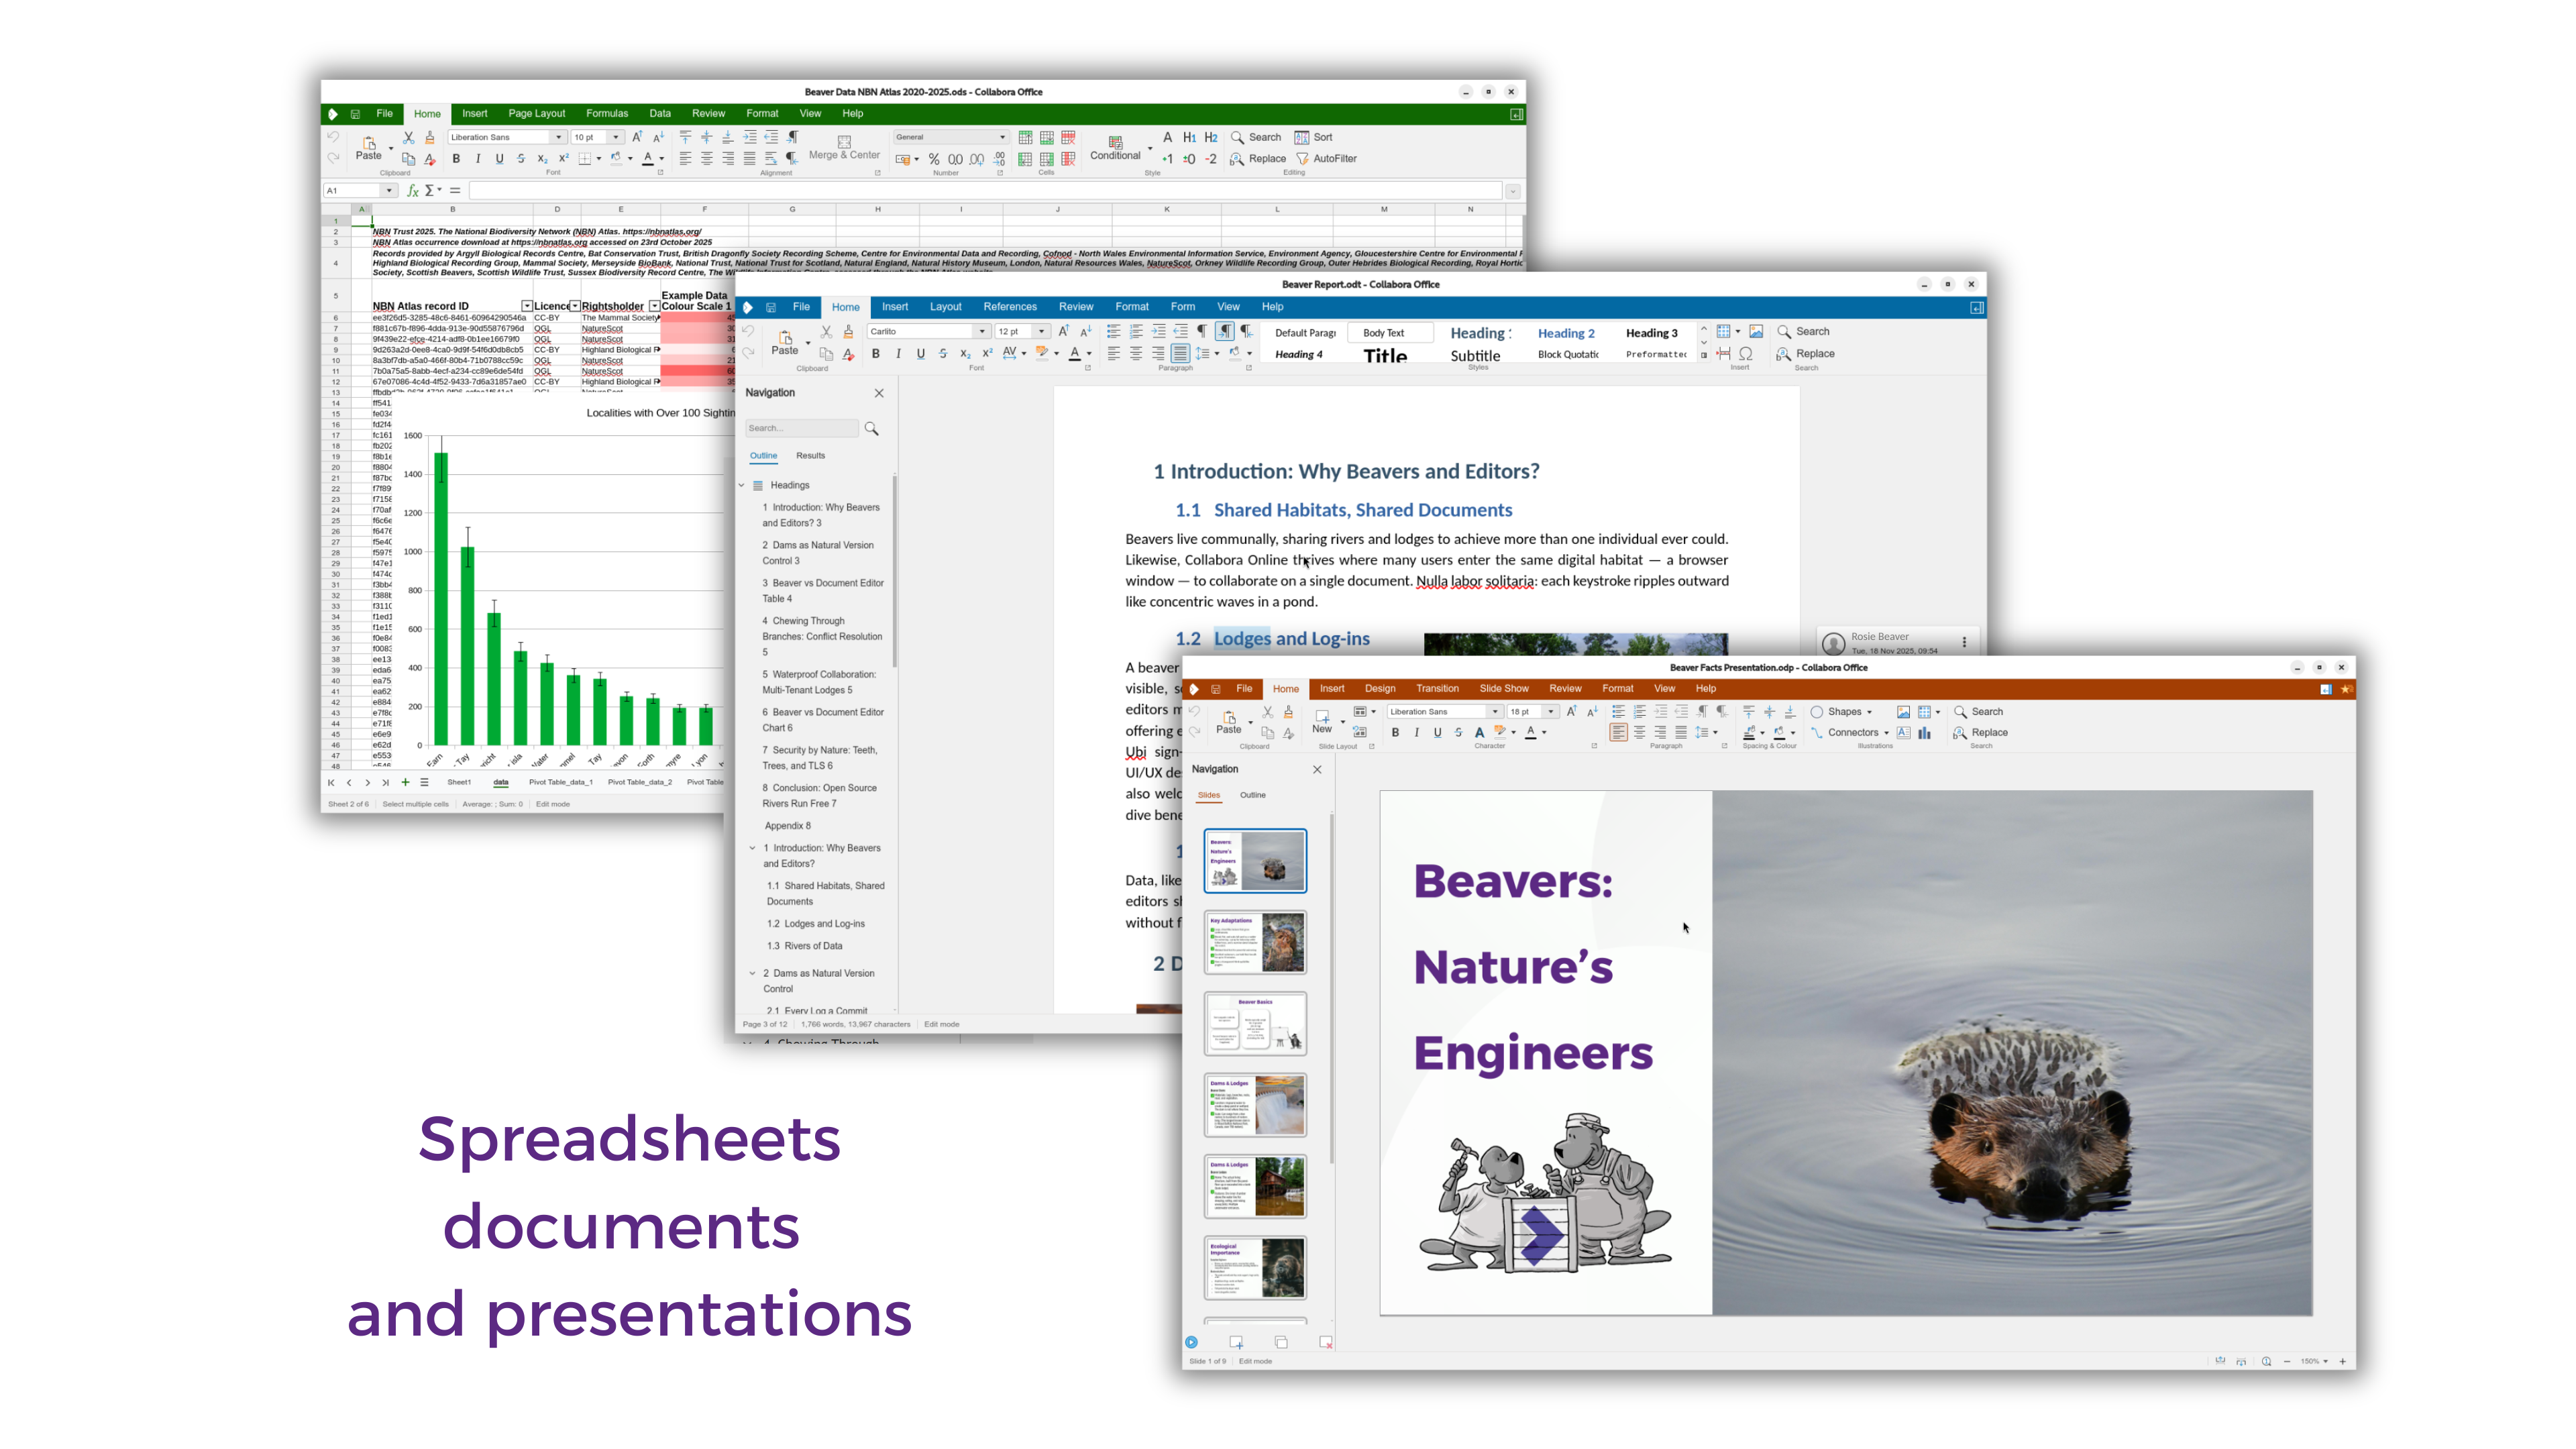Image resolution: width=2576 pixels, height=1449 pixels.
Task: Toggle italic formatting in Impress ribbon
Action: [1416, 733]
